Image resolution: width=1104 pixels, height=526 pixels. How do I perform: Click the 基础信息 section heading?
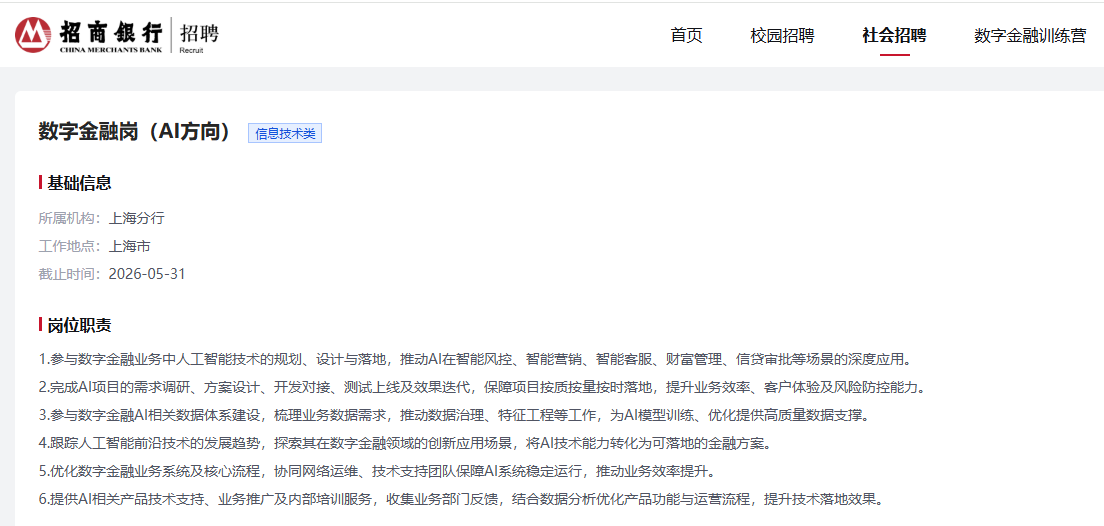79,183
